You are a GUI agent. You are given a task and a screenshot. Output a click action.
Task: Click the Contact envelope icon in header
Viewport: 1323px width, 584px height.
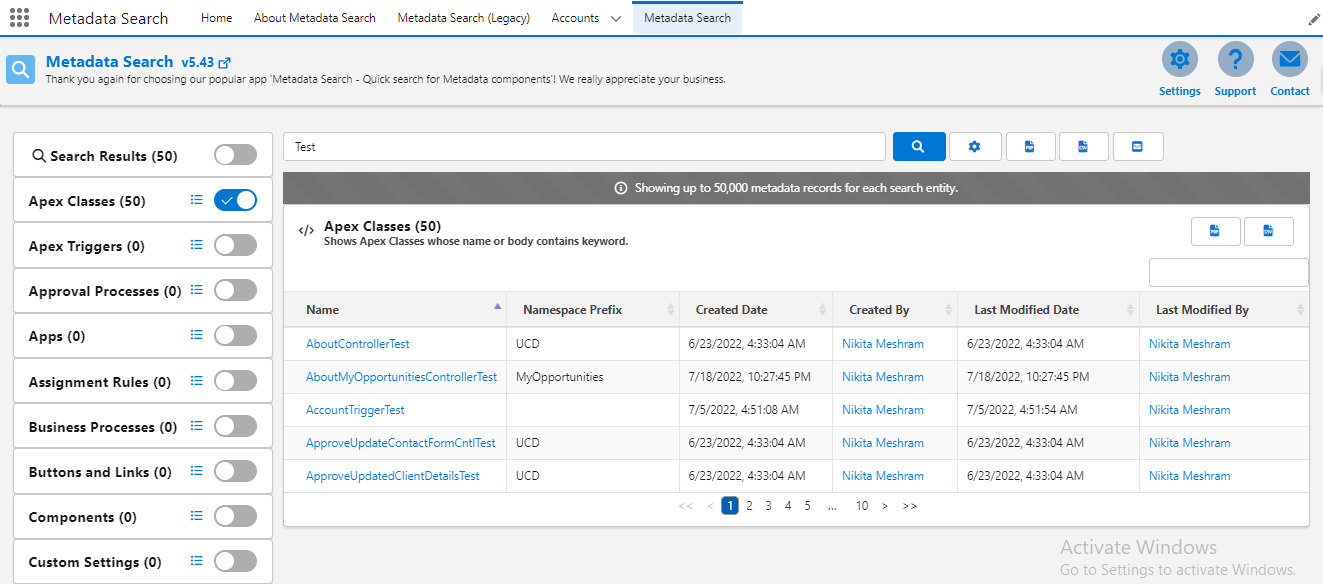coord(1289,61)
